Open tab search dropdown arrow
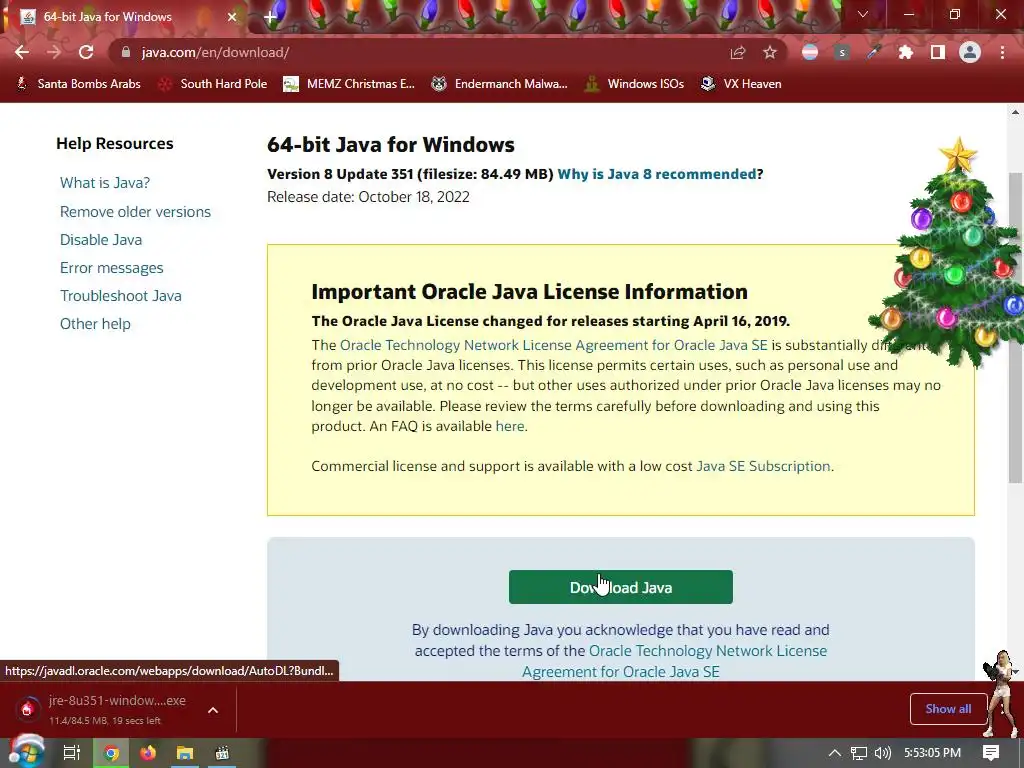This screenshot has height=768, width=1024. pos(863,14)
